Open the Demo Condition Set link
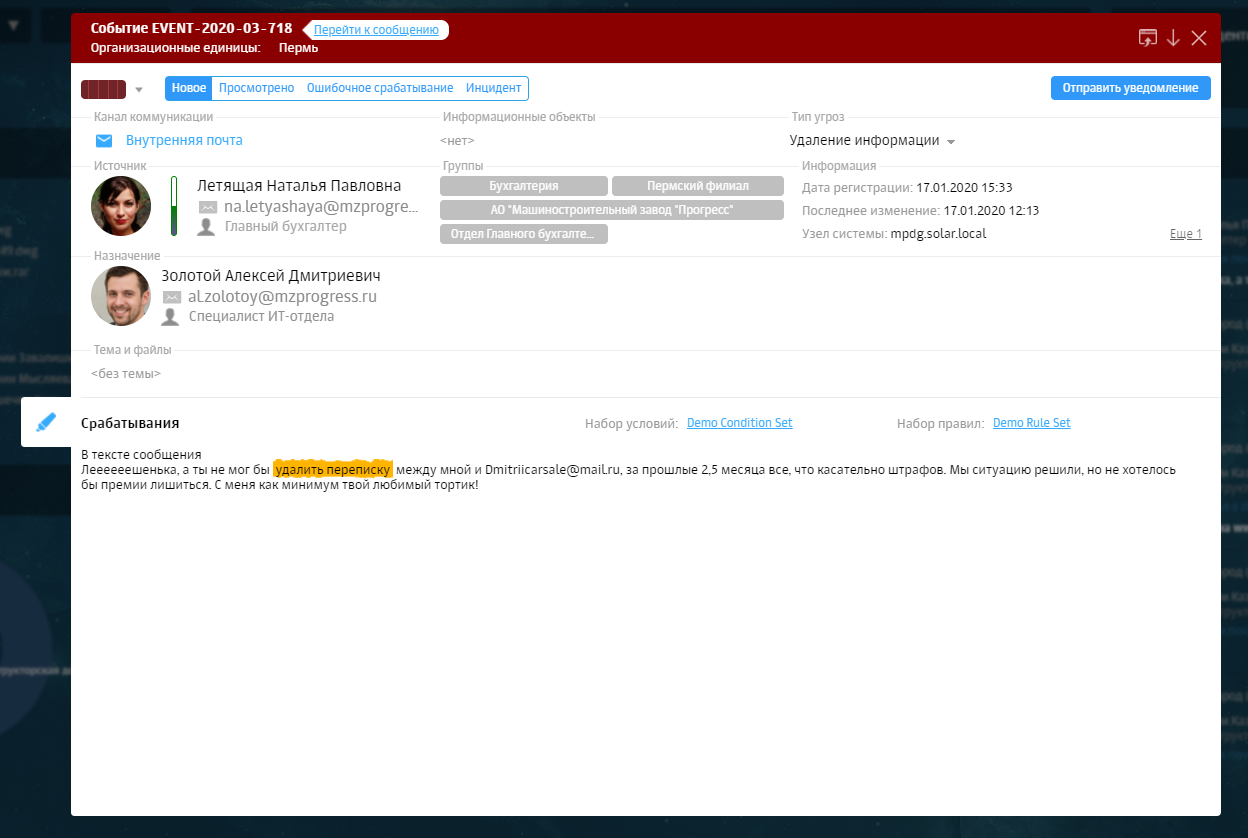Image resolution: width=1248 pixels, height=838 pixels. point(739,423)
